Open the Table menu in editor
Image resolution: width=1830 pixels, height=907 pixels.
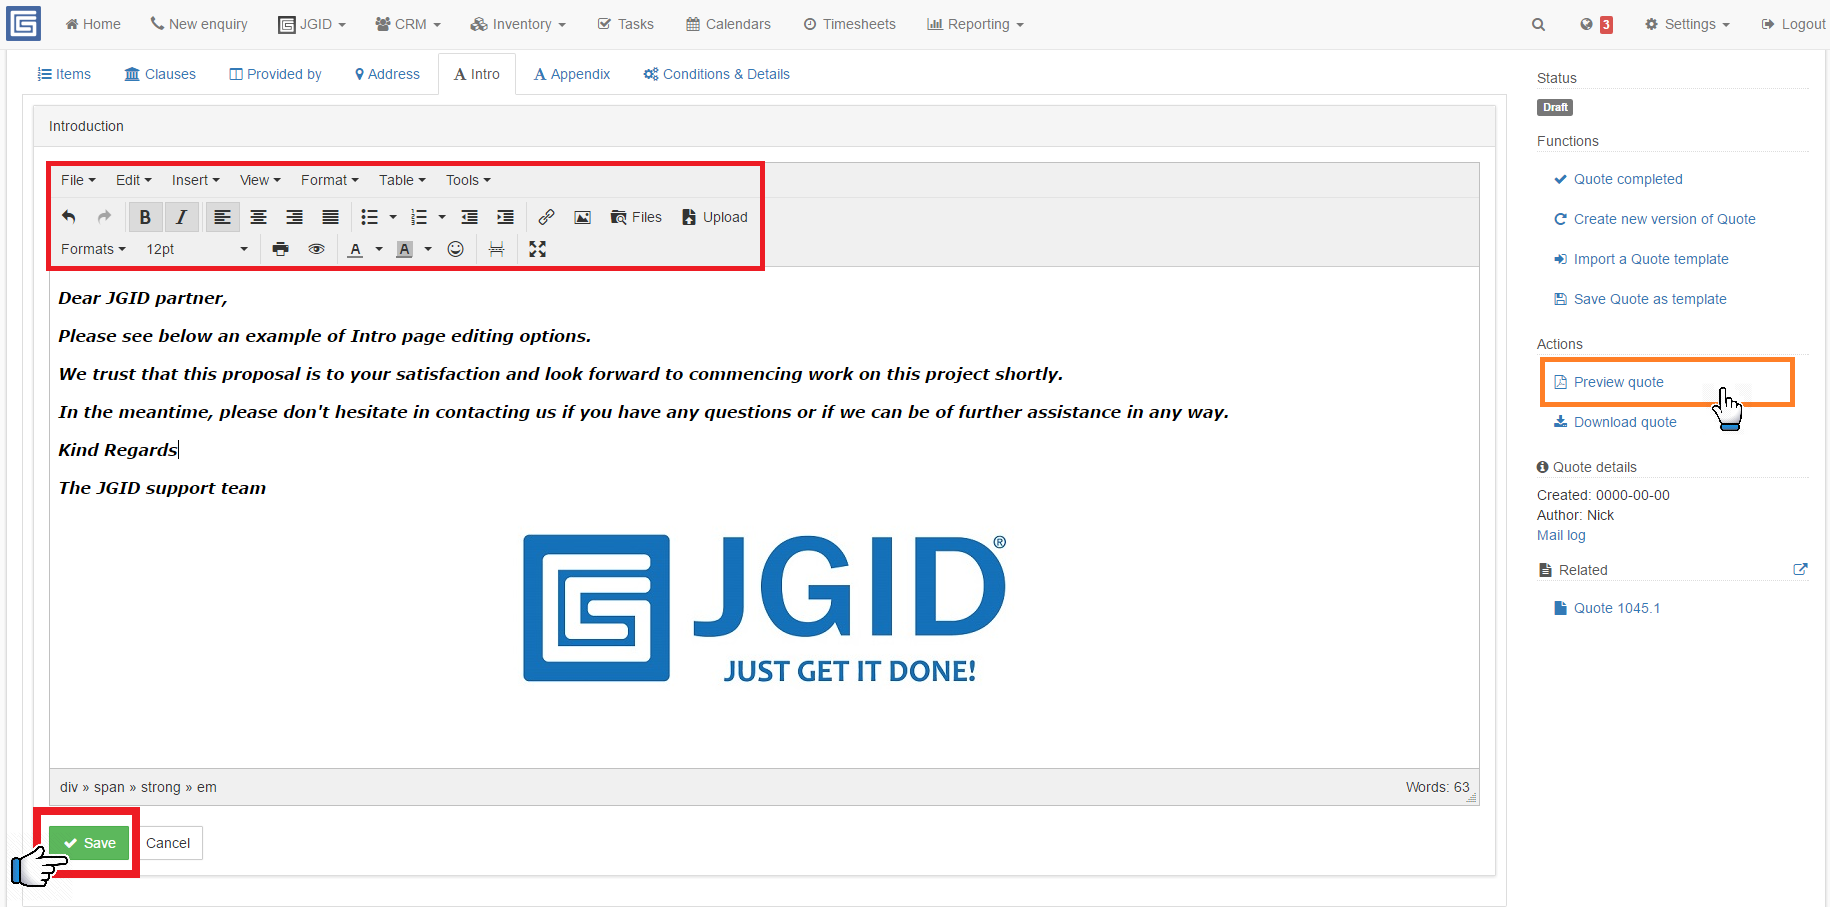pyautogui.click(x=402, y=180)
